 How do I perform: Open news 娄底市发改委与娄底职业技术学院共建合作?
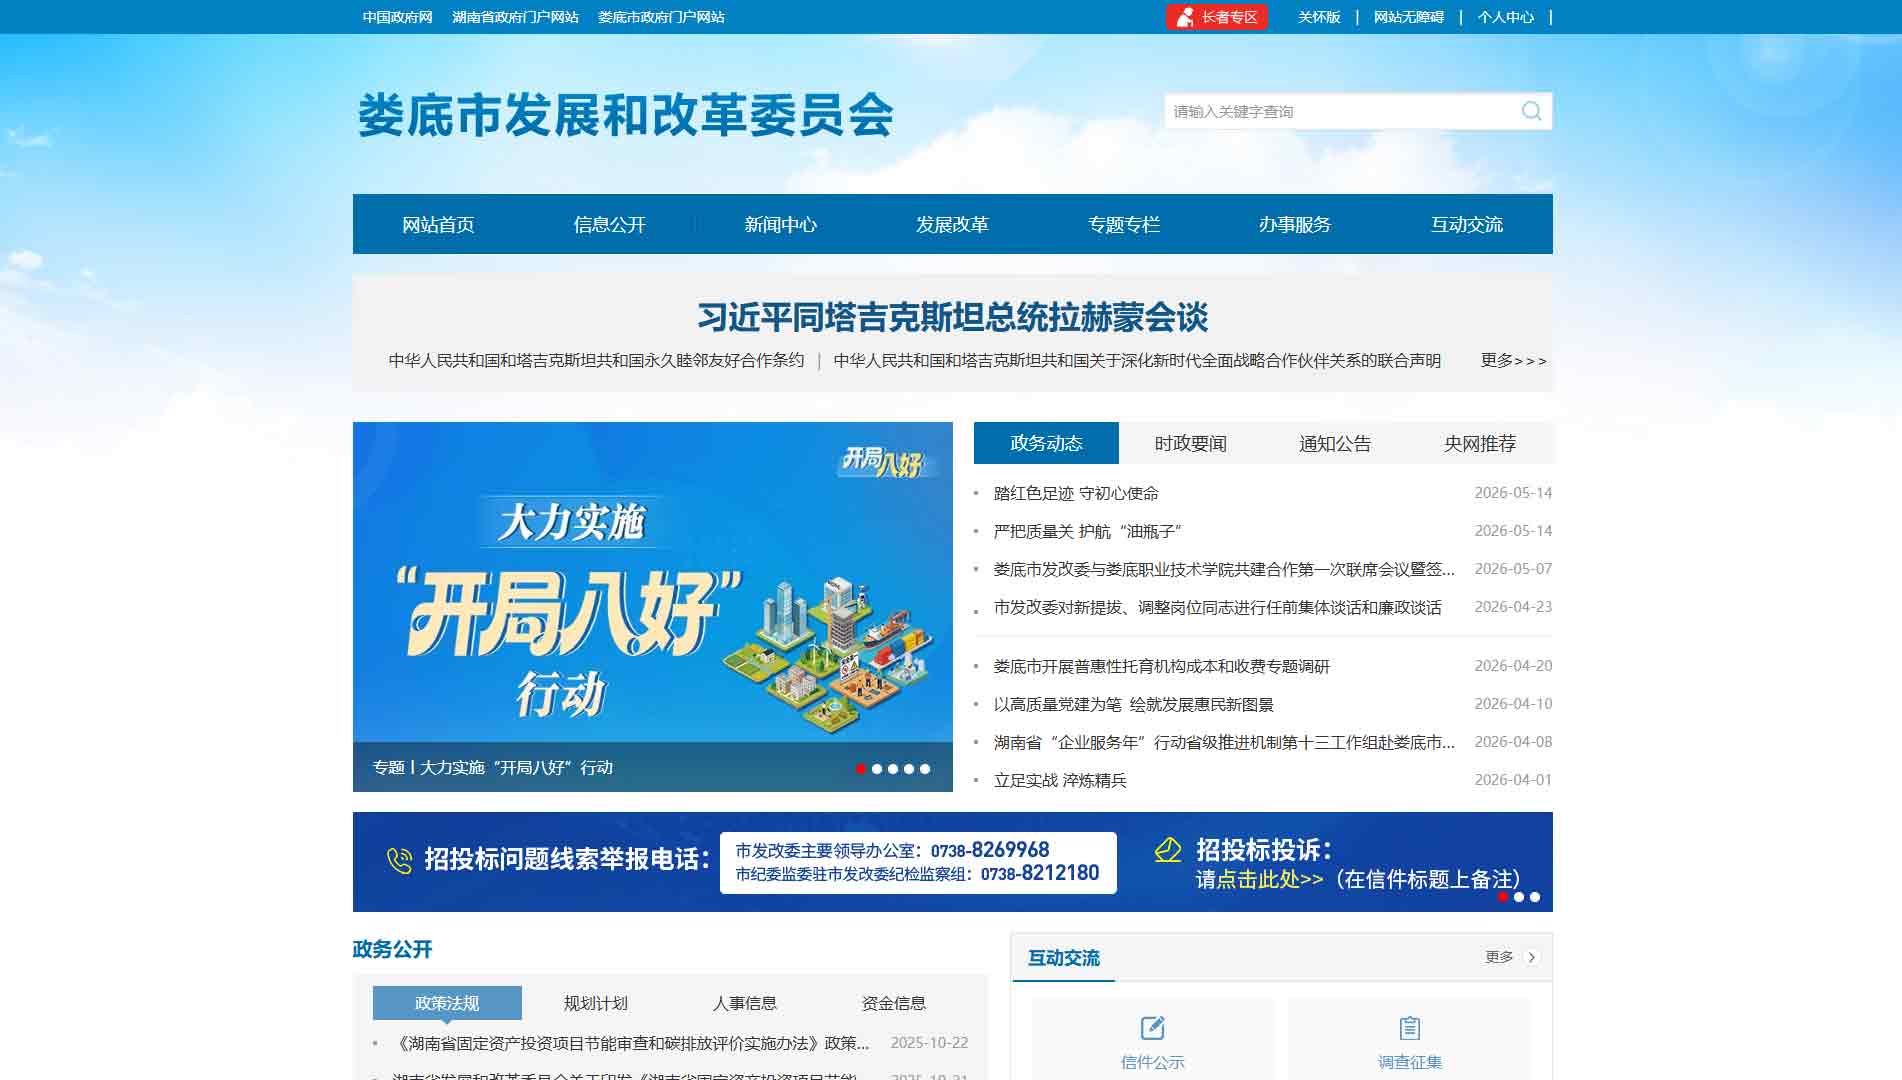coord(1224,569)
